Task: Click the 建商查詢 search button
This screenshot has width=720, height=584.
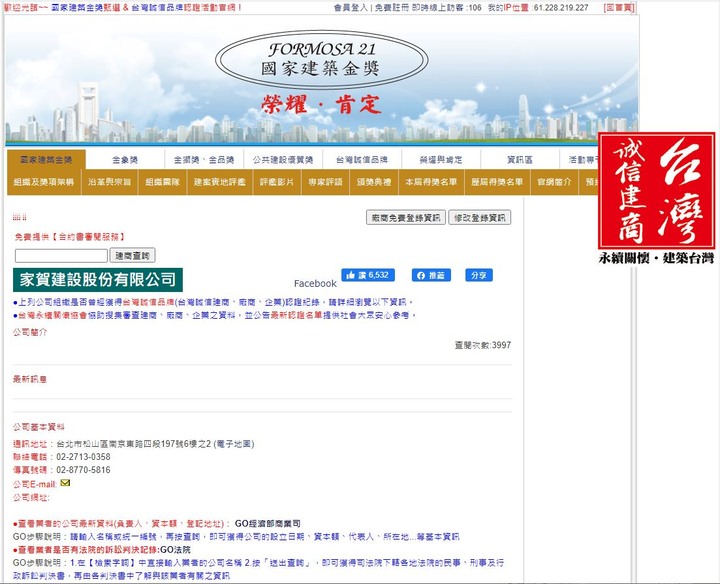Action: coord(132,256)
